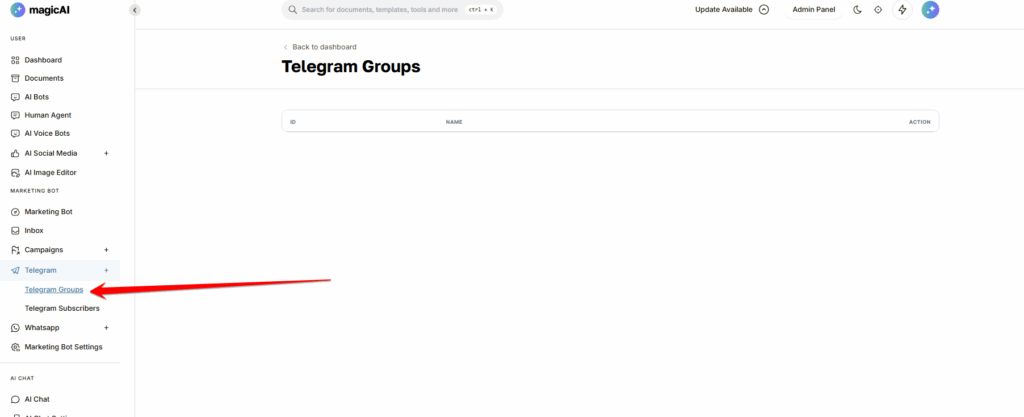Click the Campaigns flag icon

coord(16,250)
